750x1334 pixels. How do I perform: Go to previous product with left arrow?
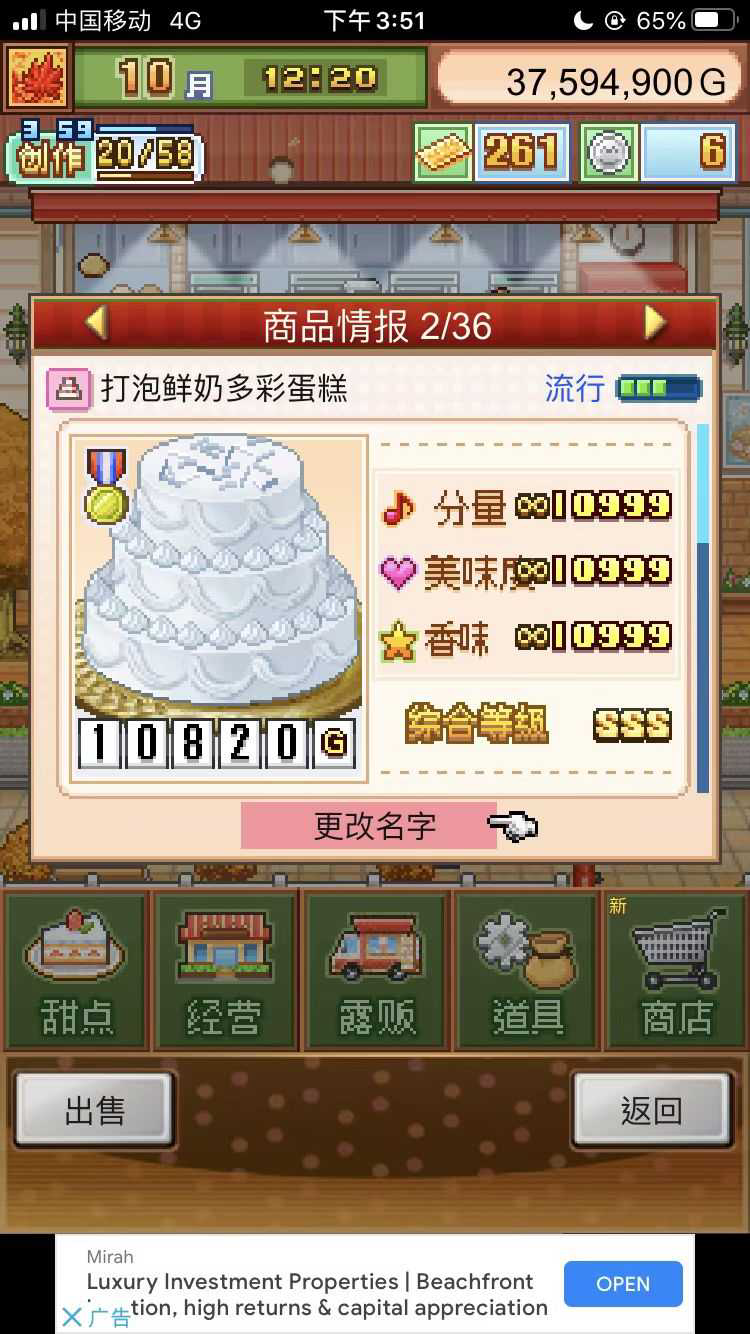tap(95, 323)
